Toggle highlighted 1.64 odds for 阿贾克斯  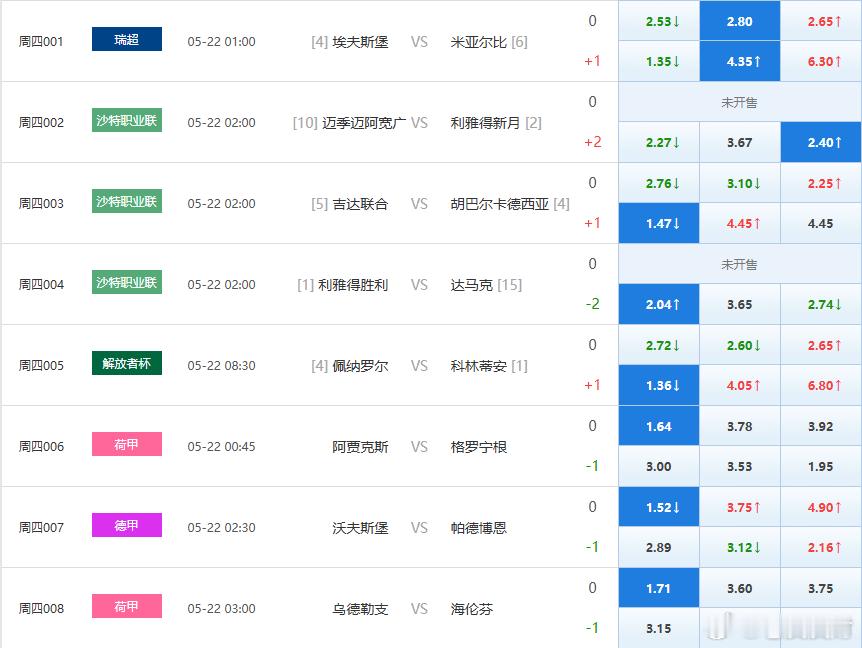click(x=659, y=426)
